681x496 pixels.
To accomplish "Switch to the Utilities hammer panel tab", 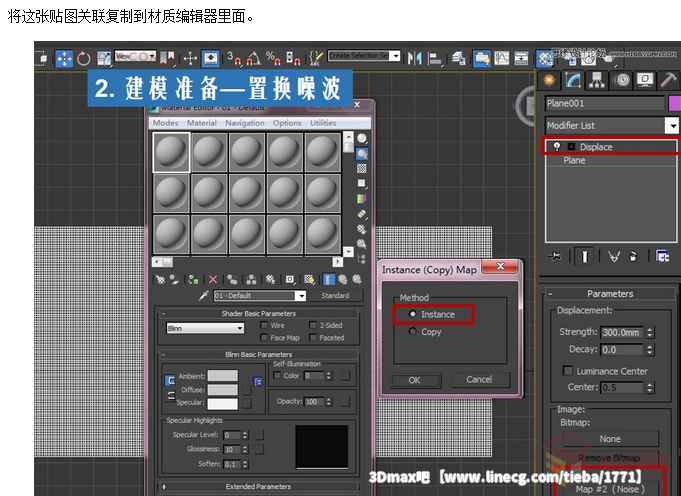I will [668, 80].
